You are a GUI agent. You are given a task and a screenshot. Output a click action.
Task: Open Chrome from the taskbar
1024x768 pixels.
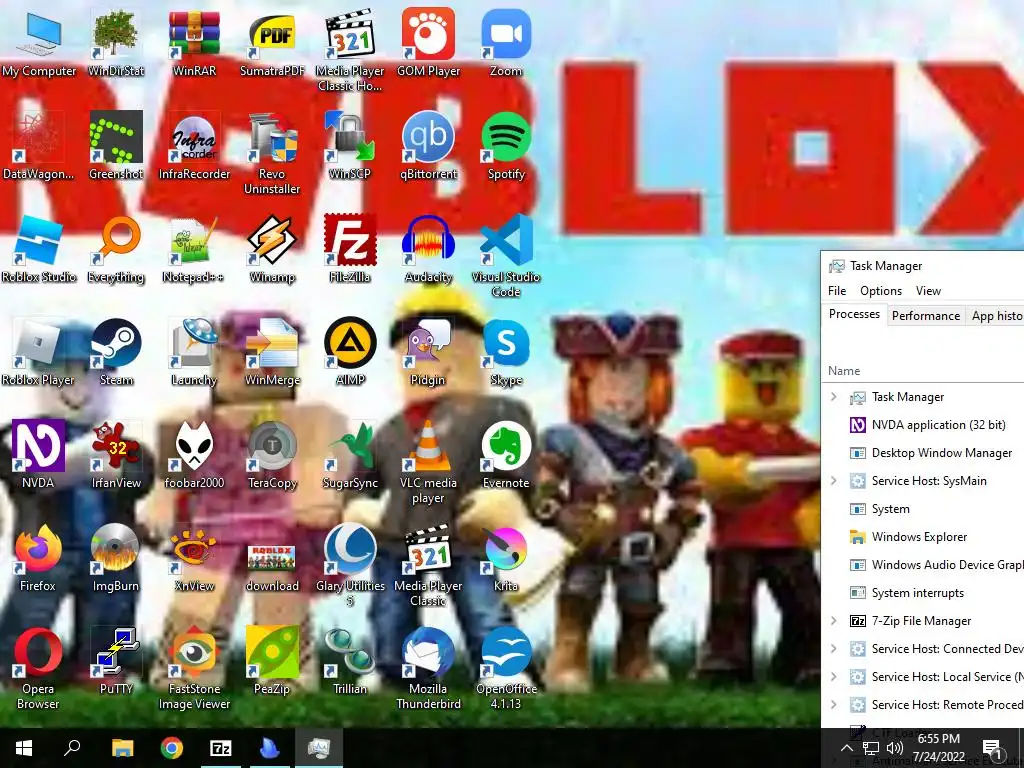(x=172, y=748)
